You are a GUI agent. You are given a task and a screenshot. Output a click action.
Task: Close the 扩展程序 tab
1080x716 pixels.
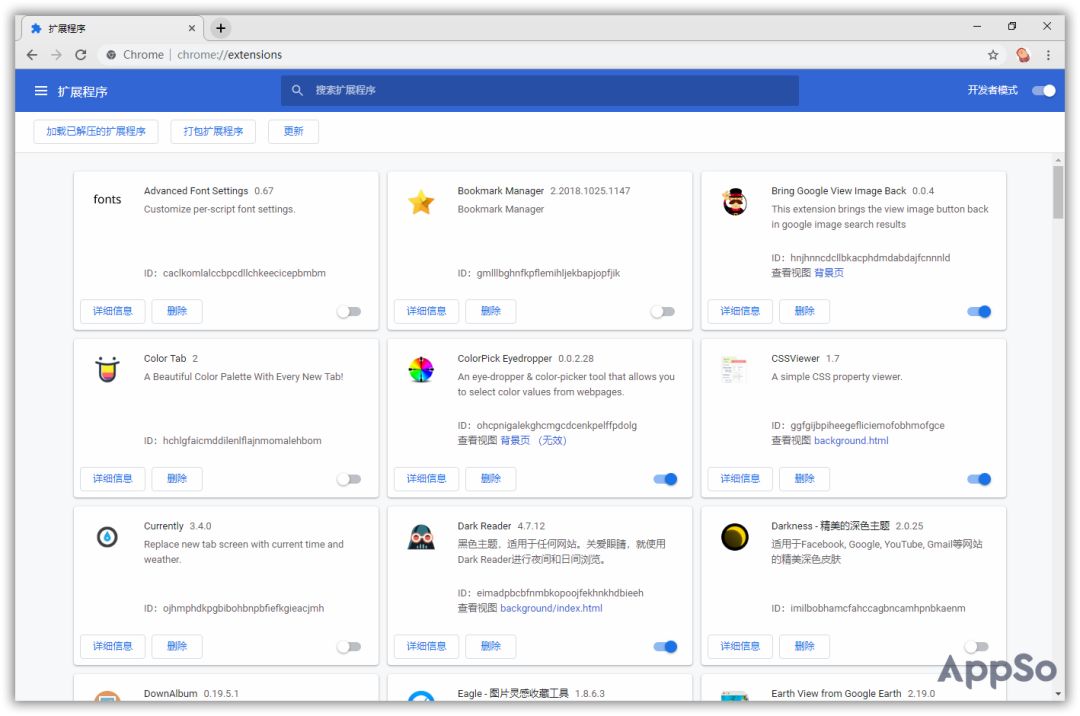point(191,28)
